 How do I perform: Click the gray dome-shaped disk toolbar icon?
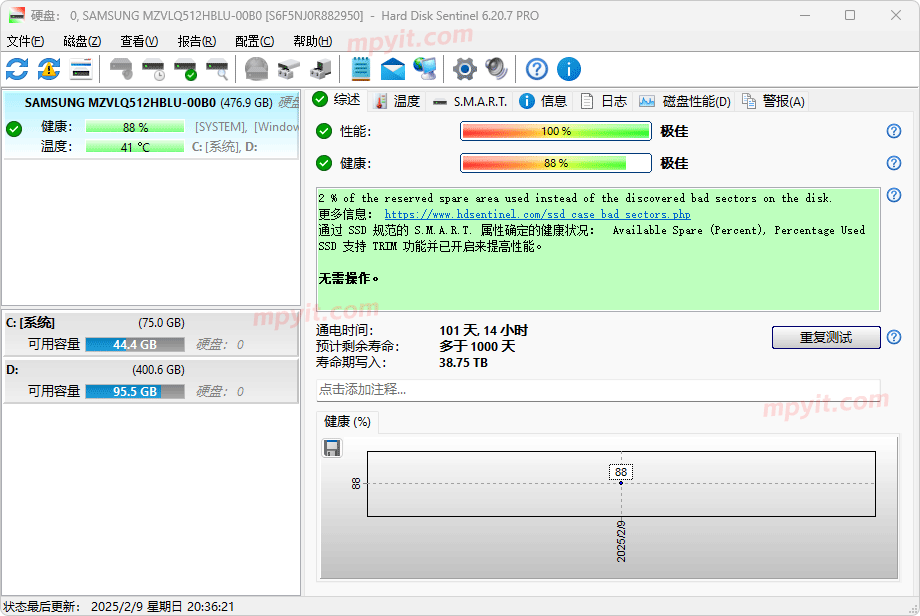coord(256,69)
